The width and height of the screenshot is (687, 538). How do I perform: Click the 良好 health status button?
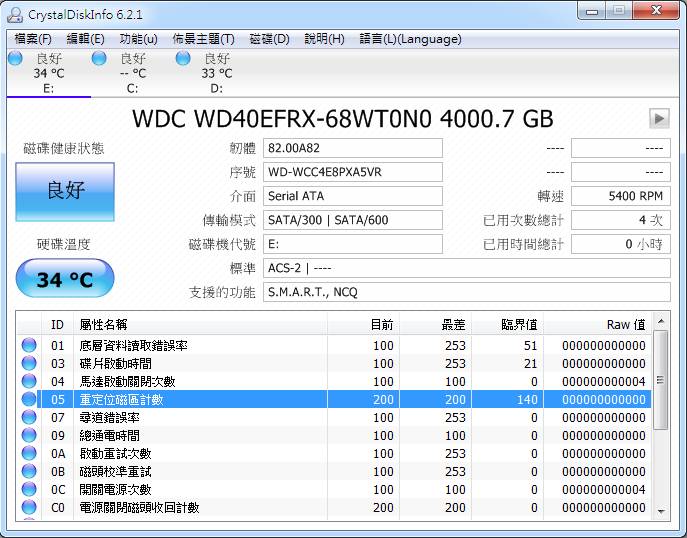click(x=65, y=191)
